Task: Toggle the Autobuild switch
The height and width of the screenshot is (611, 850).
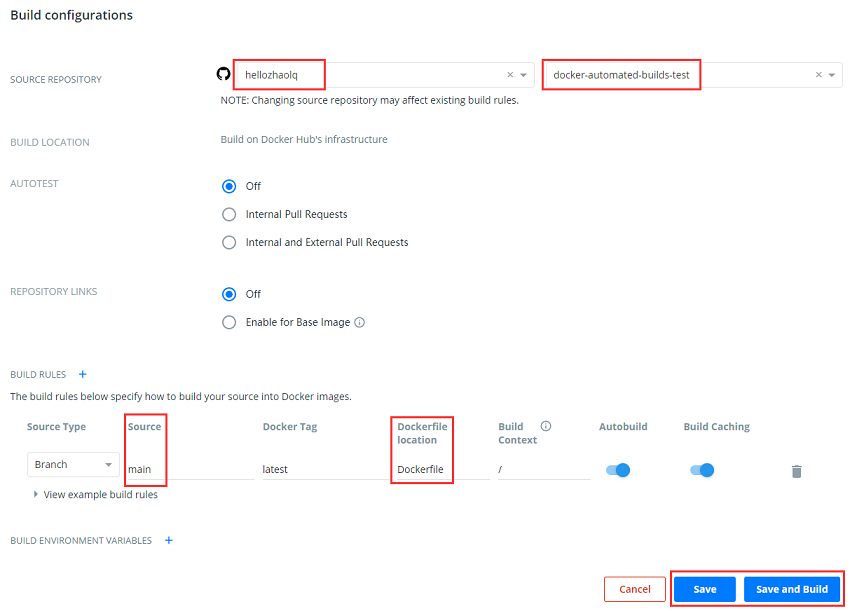Action: pyautogui.click(x=618, y=470)
